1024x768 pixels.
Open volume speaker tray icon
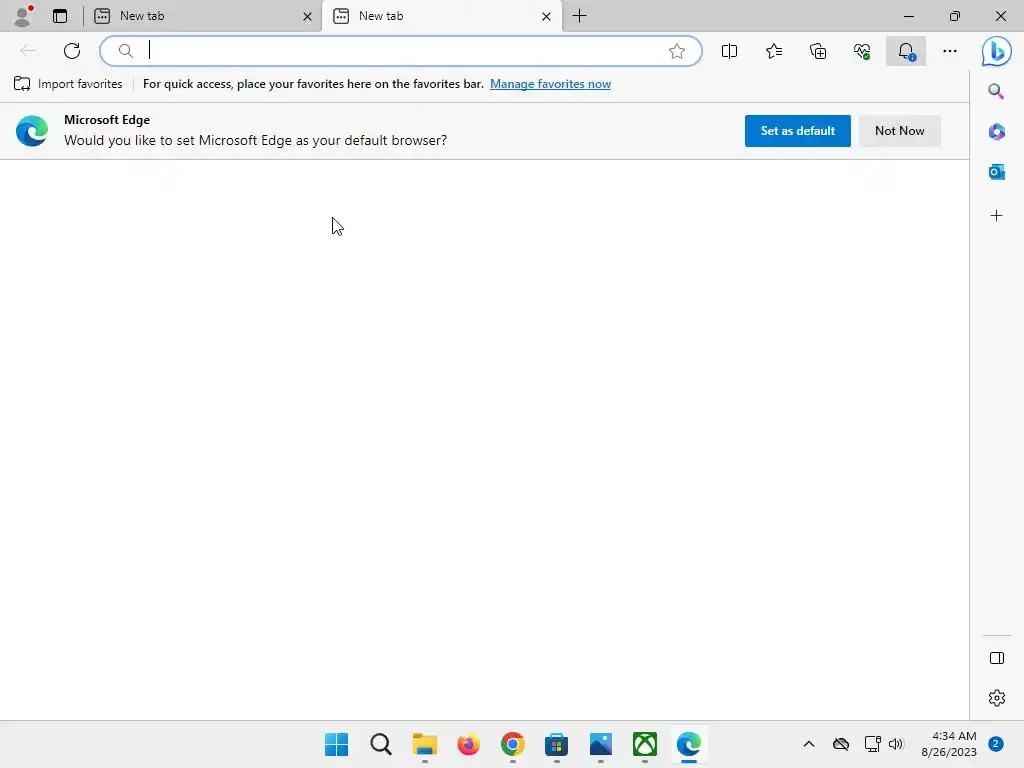[895, 744]
